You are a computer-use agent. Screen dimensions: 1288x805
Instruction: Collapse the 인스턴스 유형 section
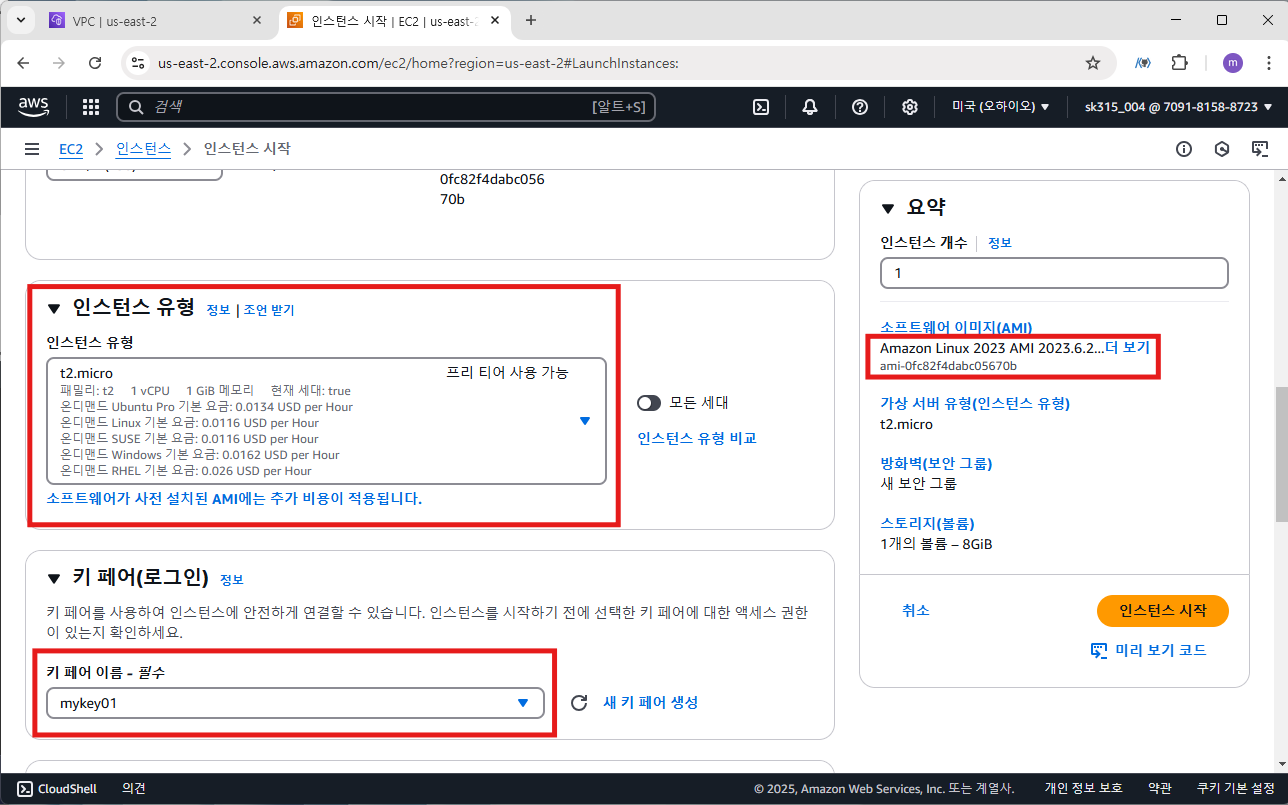tap(54, 309)
